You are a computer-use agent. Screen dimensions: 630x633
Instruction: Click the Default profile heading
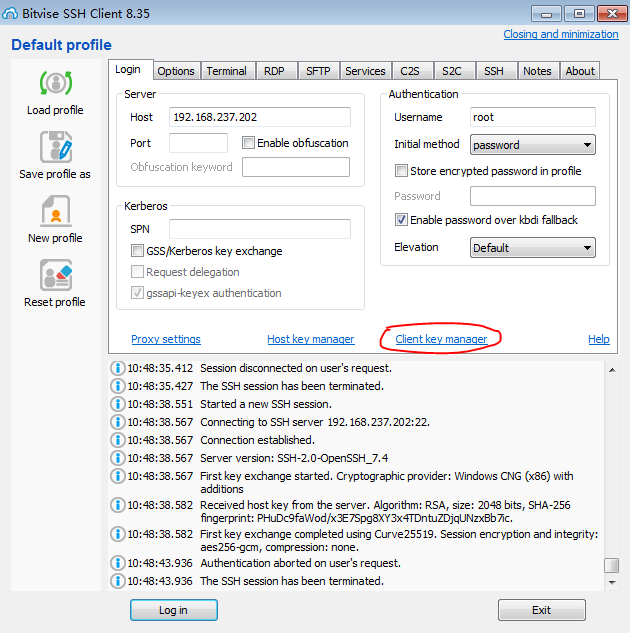(x=61, y=45)
